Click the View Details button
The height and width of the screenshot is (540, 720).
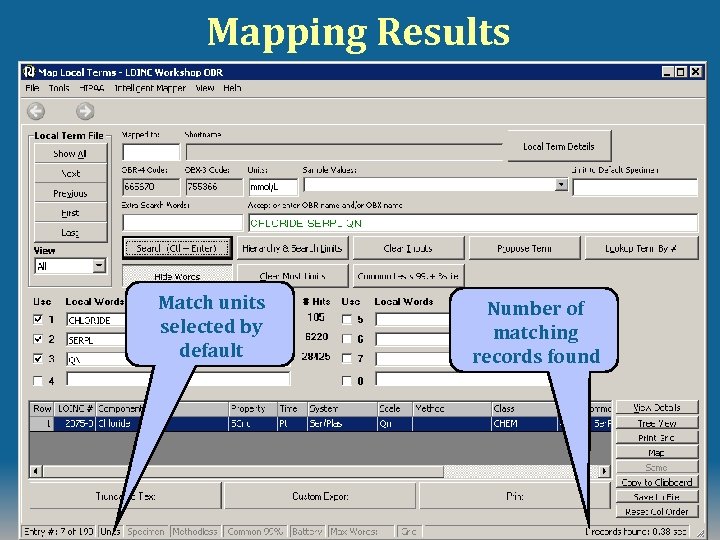point(657,407)
